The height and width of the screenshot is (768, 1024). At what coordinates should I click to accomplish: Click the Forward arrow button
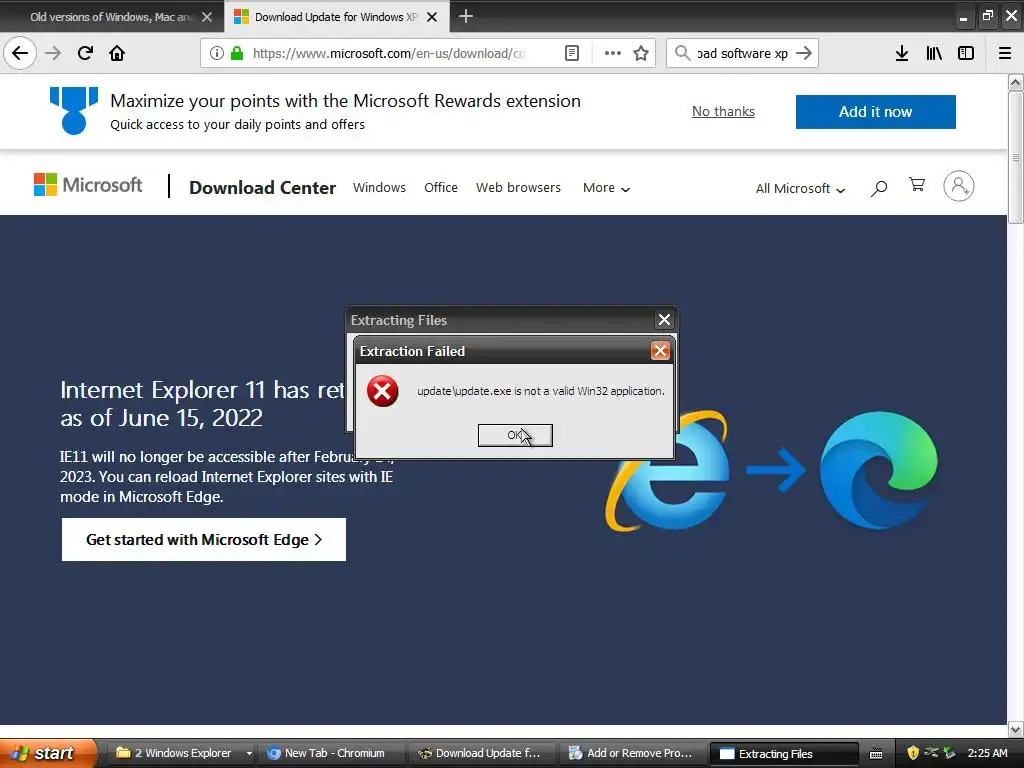[53, 53]
